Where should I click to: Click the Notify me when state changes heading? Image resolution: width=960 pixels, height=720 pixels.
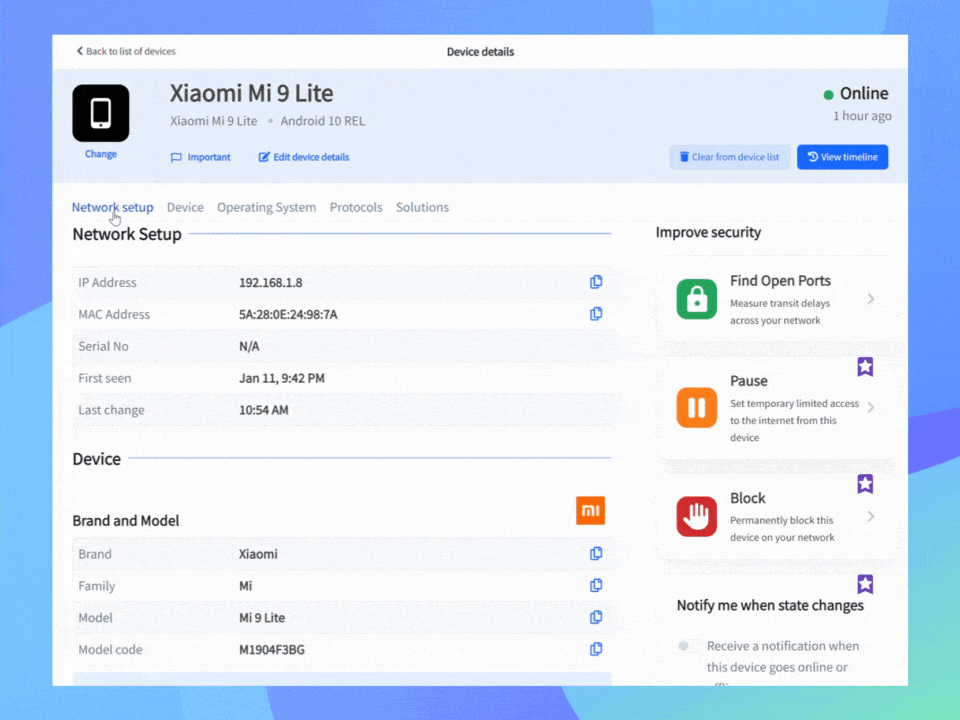(x=770, y=606)
